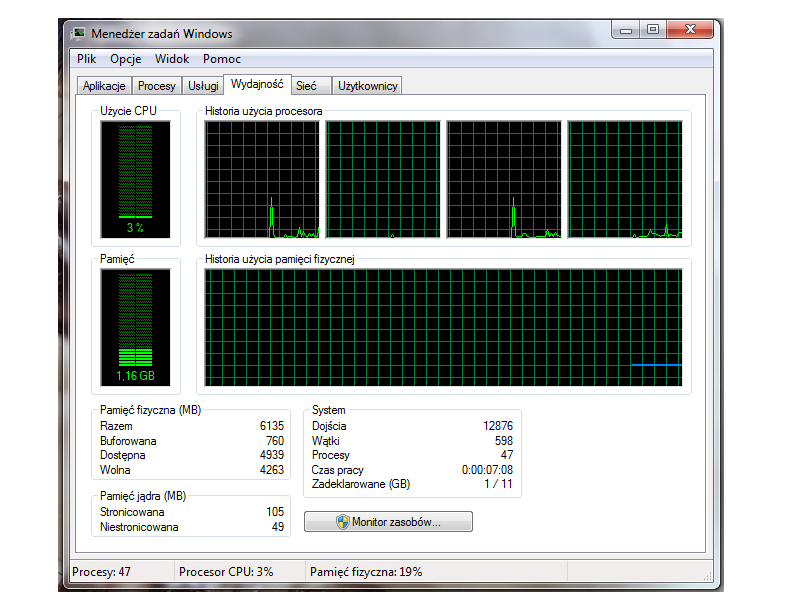Screen dimensions: 800x600
Task: Click the Użycie CPU 3% gauge
Action: 135,179
